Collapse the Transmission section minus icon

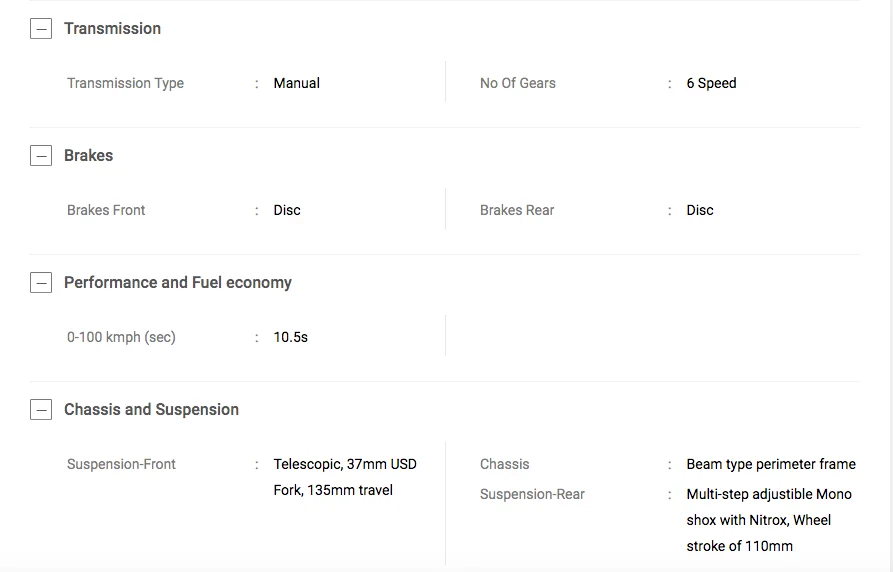click(x=41, y=29)
